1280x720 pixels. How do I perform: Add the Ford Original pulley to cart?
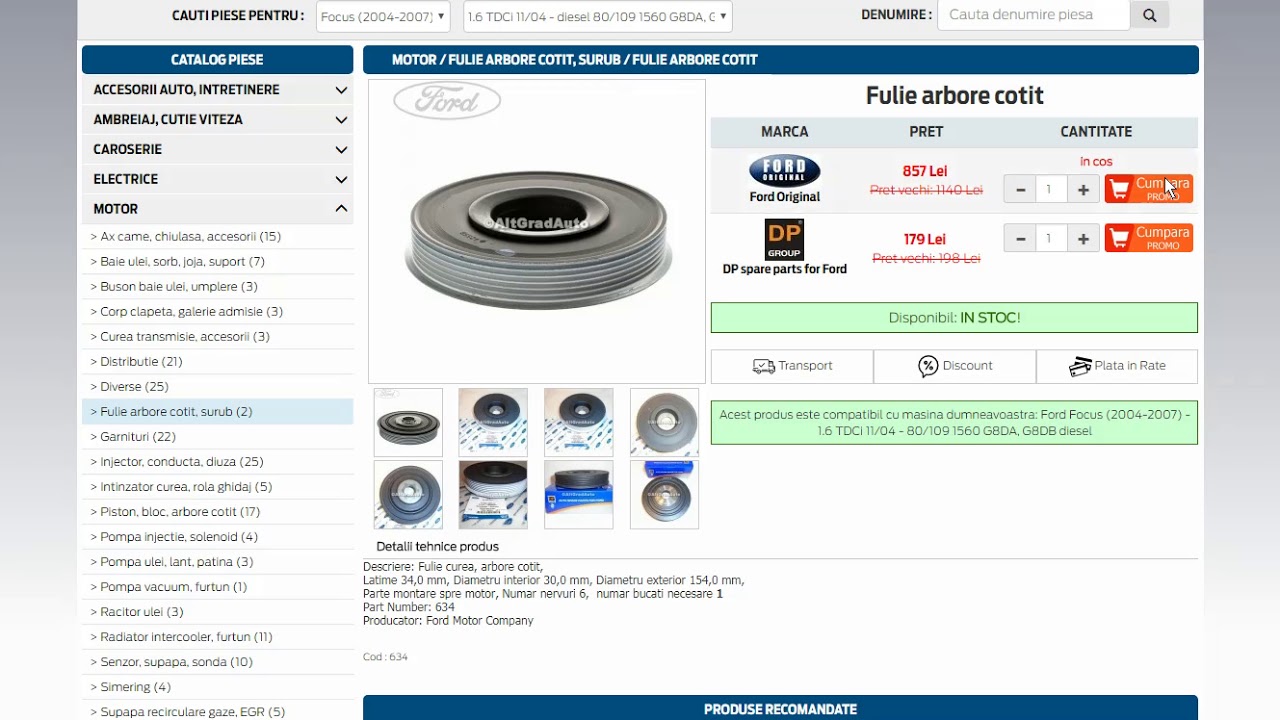[x=1148, y=188]
